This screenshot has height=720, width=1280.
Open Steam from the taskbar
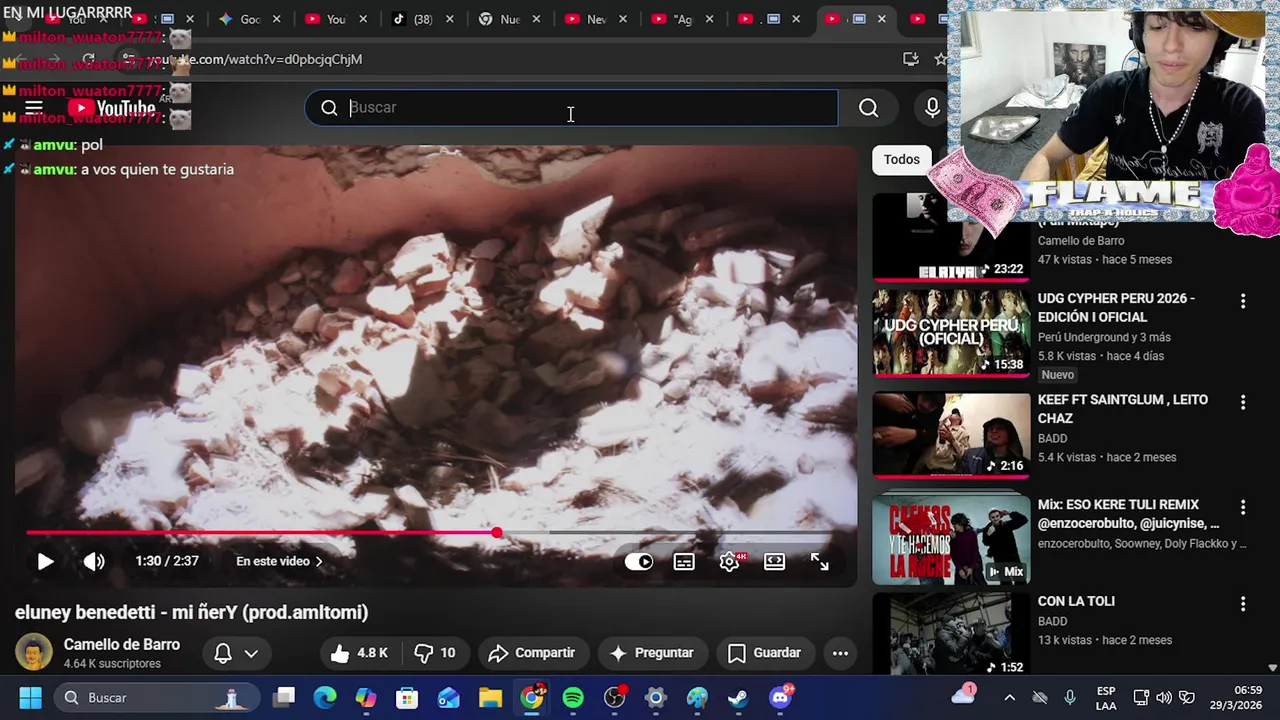738,698
